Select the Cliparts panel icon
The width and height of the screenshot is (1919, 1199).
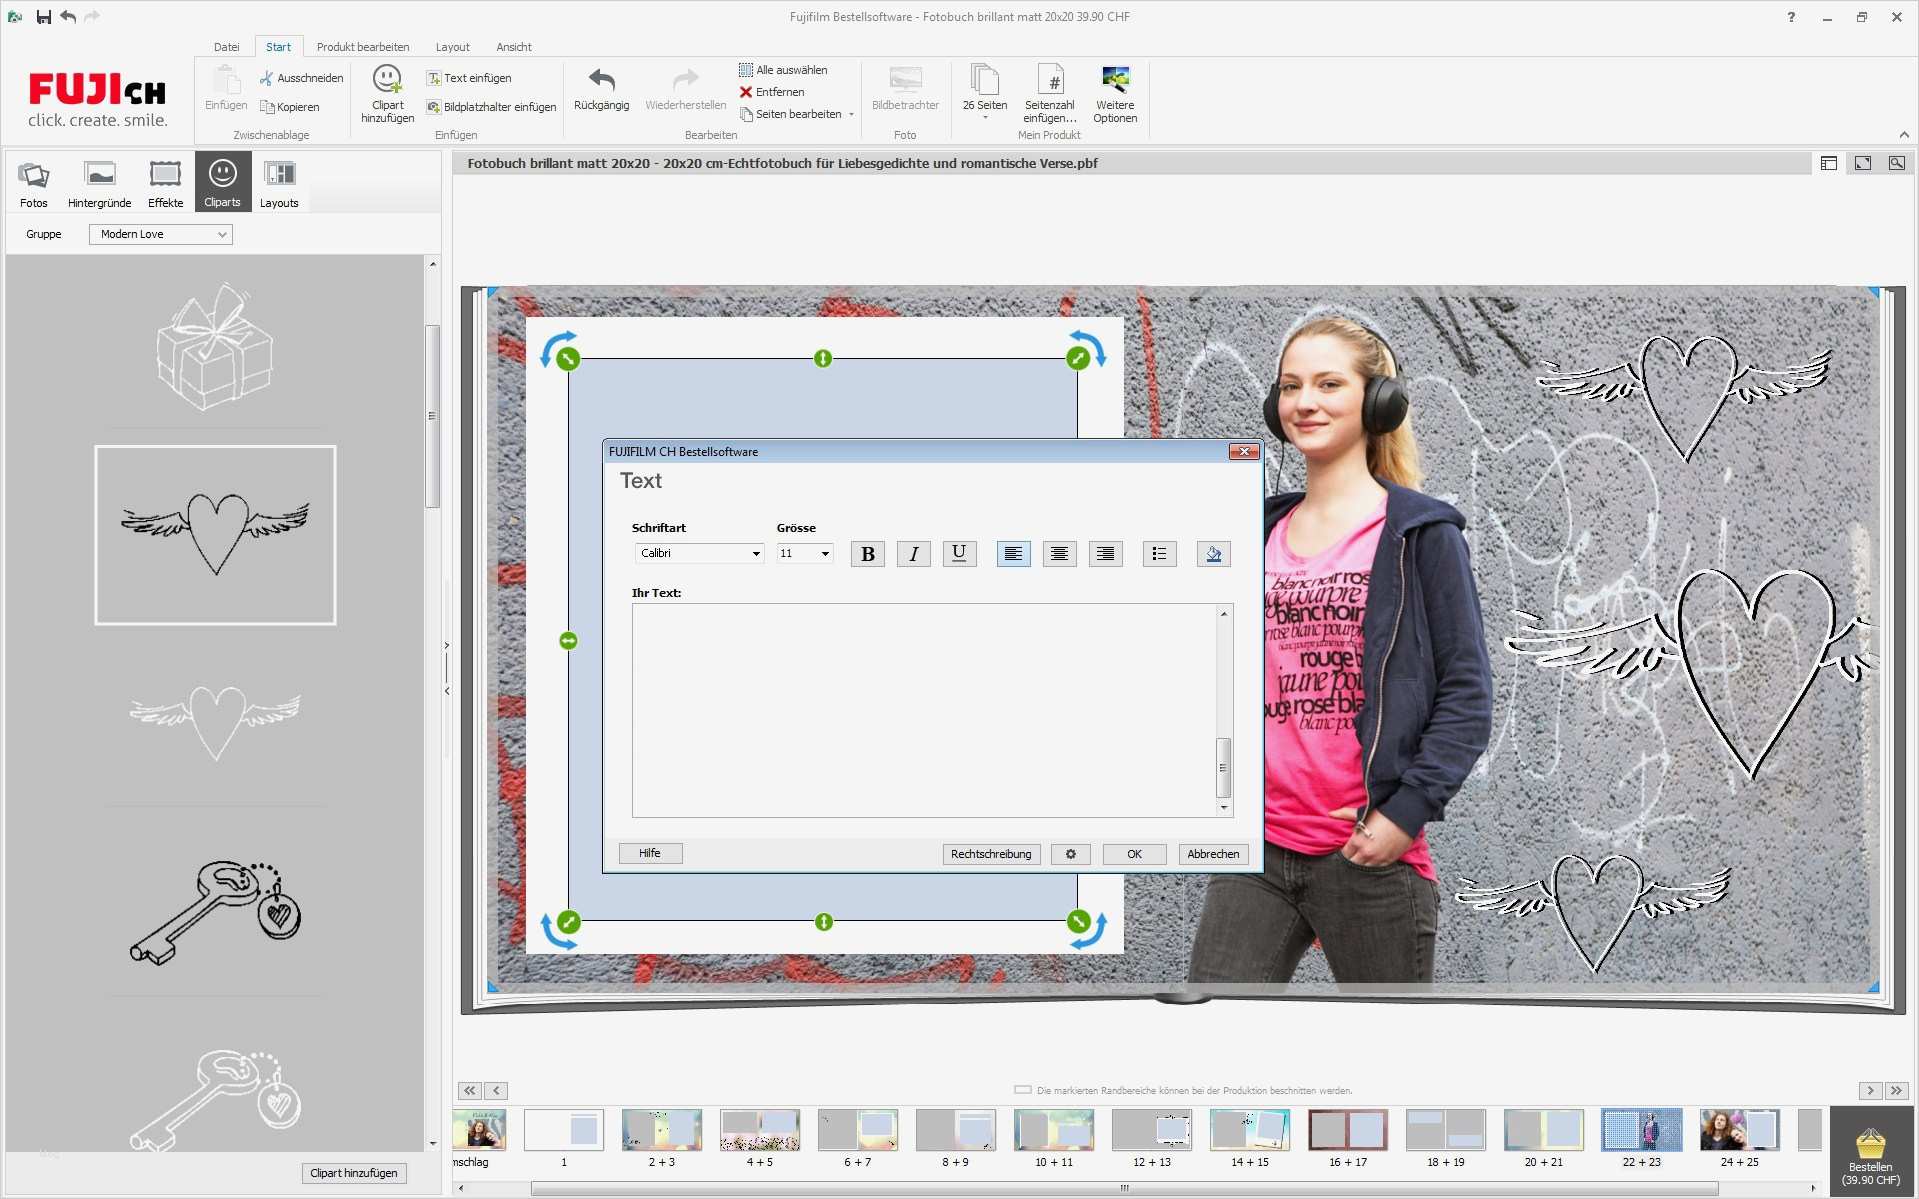point(222,180)
